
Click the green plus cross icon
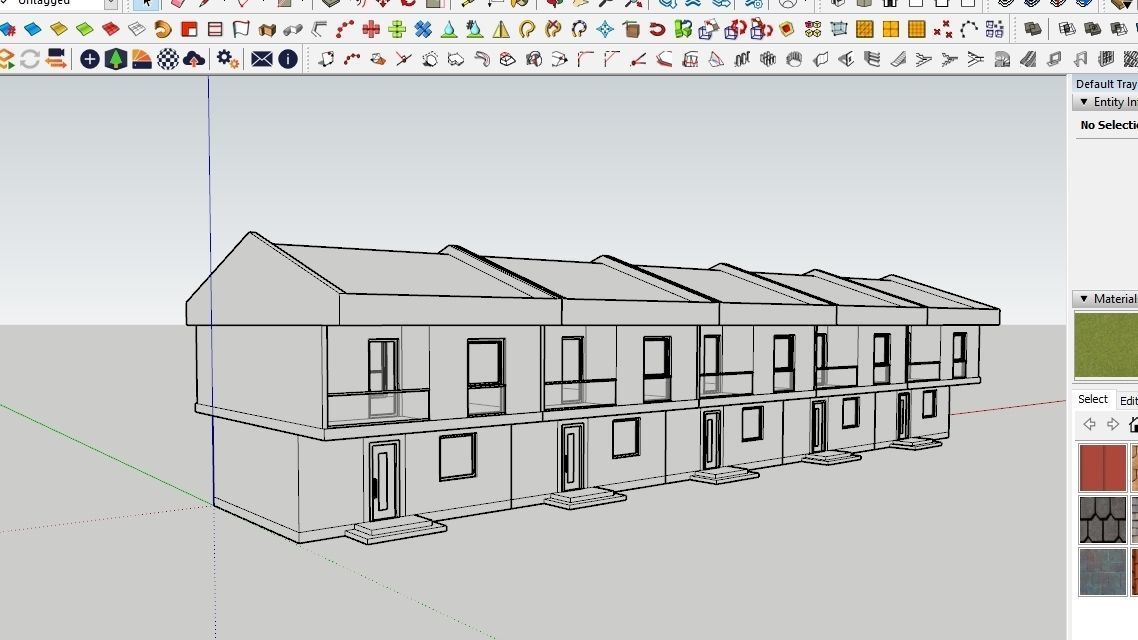tap(397, 29)
